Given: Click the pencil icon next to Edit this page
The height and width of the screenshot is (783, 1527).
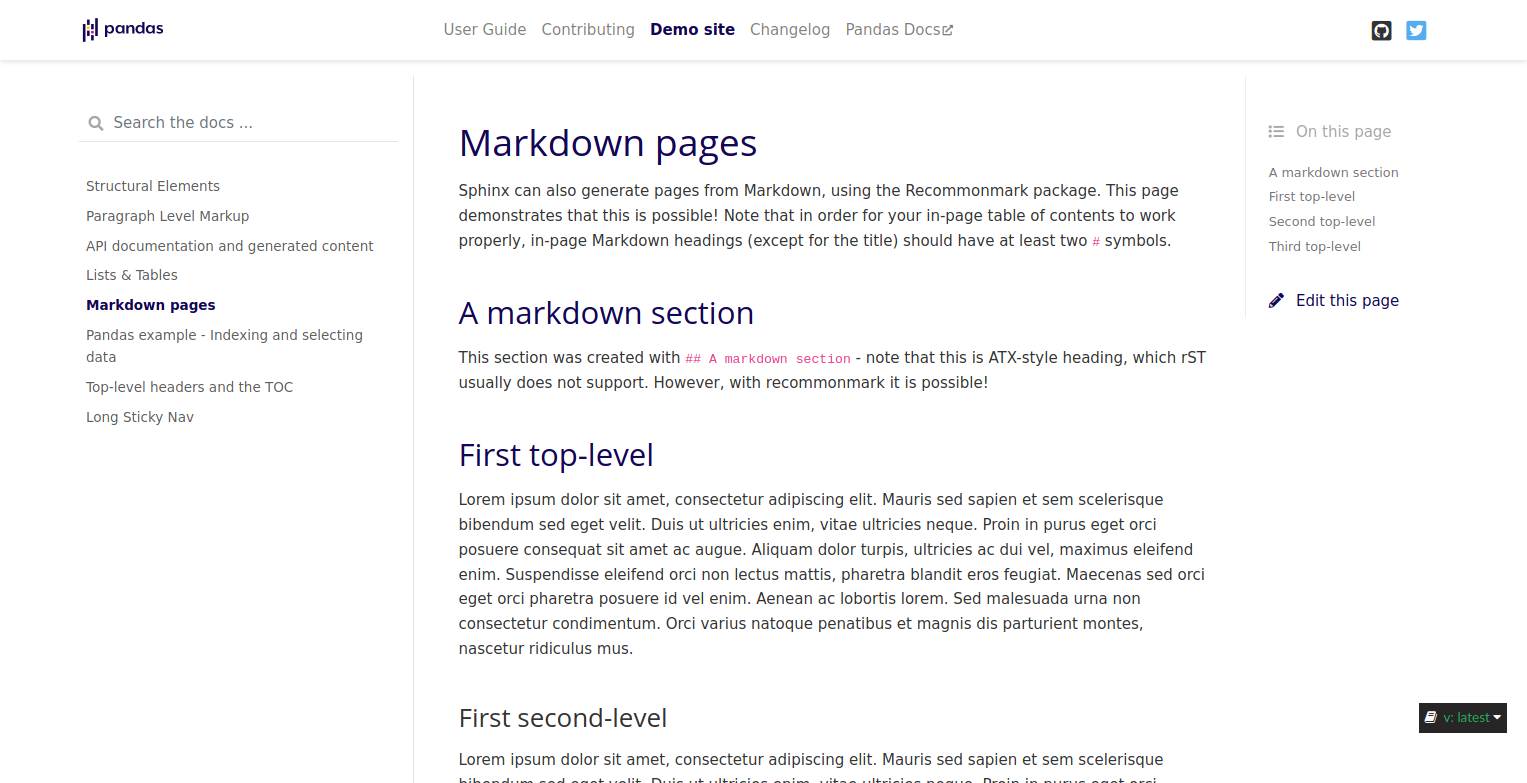Looking at the screenshot, I should click(1276, 299).
